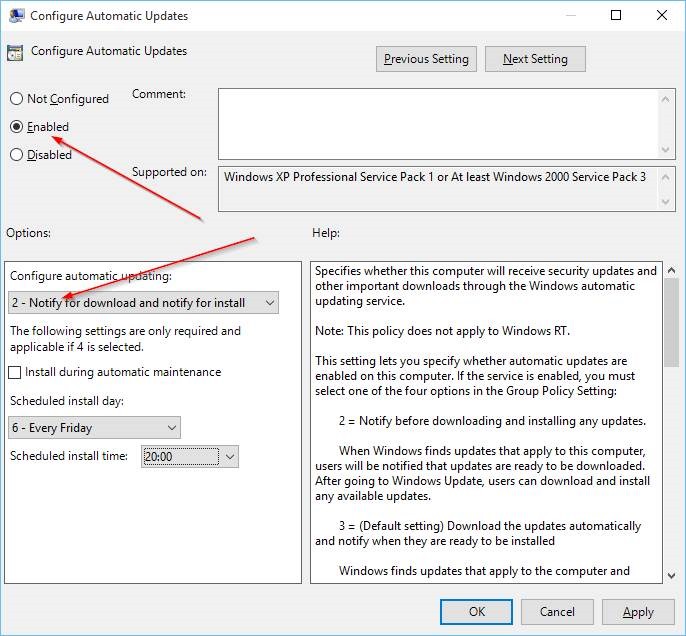686x636 pixels.
Task: Click the policy setting icon beside heading
Action: coord(15,52)
